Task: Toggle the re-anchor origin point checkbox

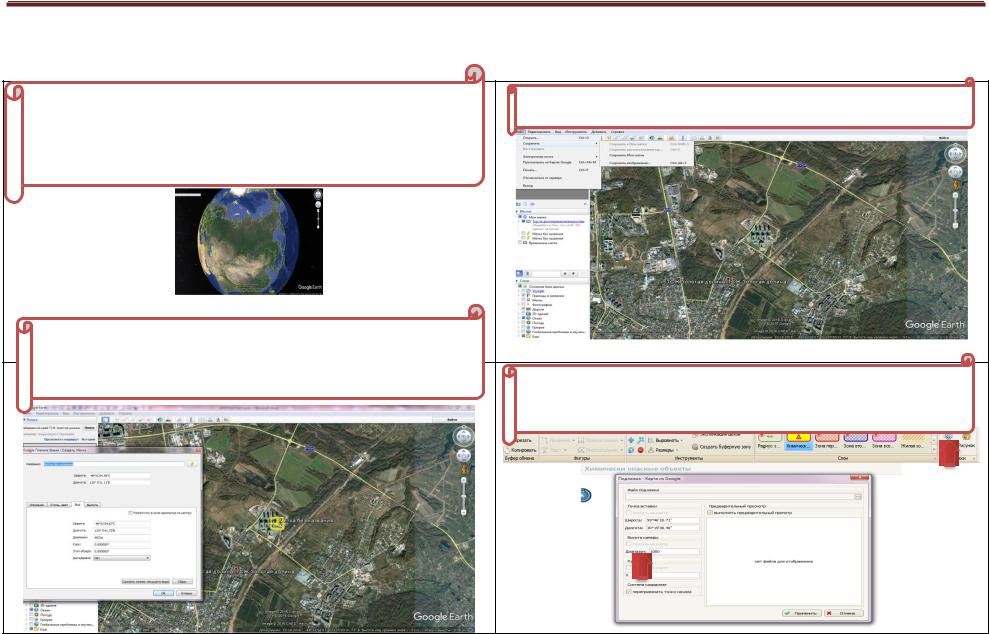Action: click(x=629, y=592)
